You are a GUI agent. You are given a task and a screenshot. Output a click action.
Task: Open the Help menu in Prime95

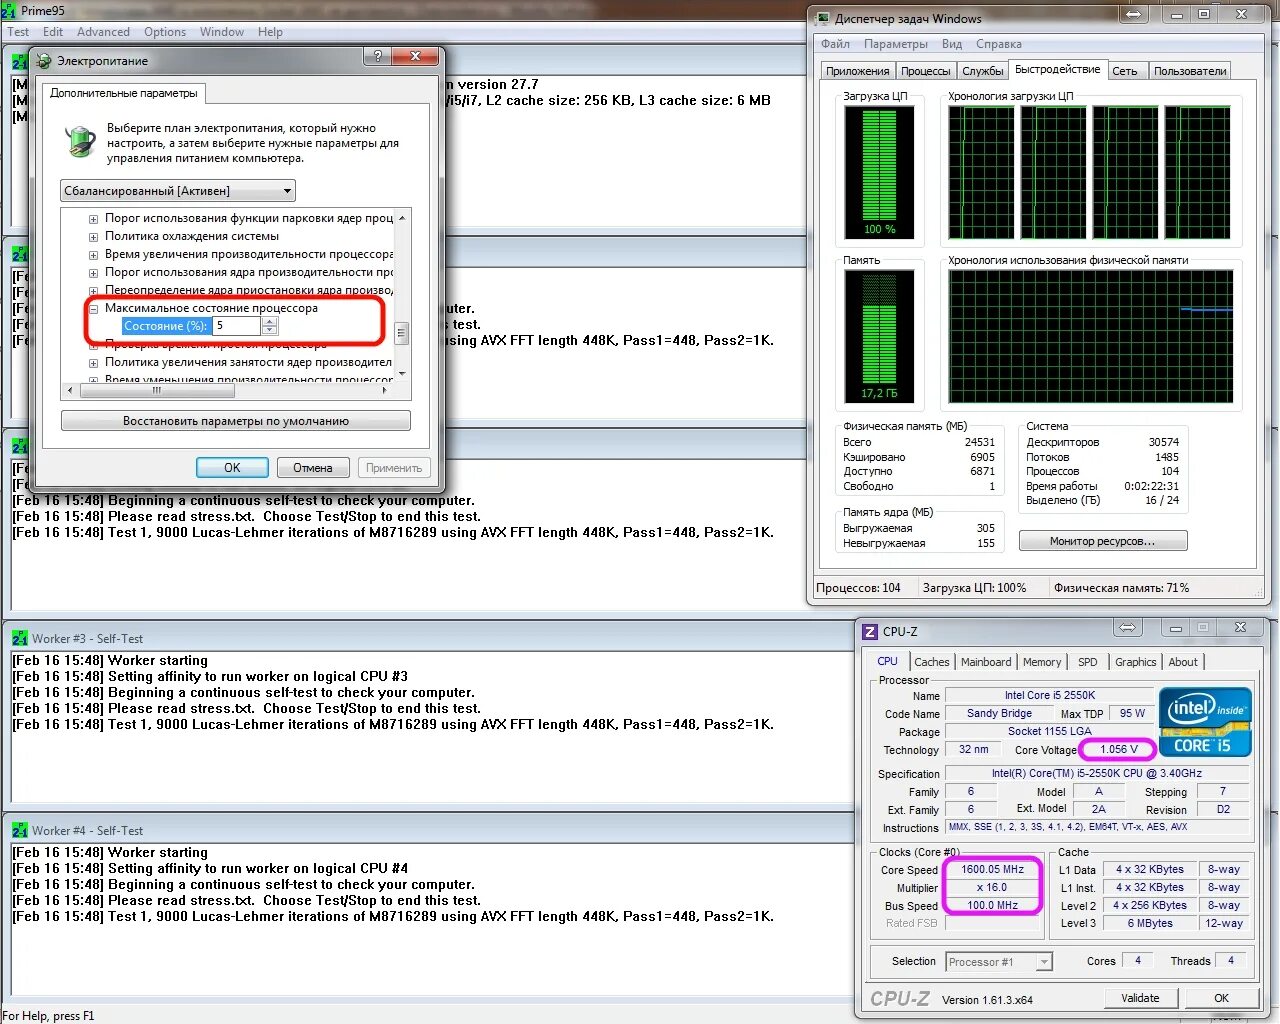(x=270, y=32)
